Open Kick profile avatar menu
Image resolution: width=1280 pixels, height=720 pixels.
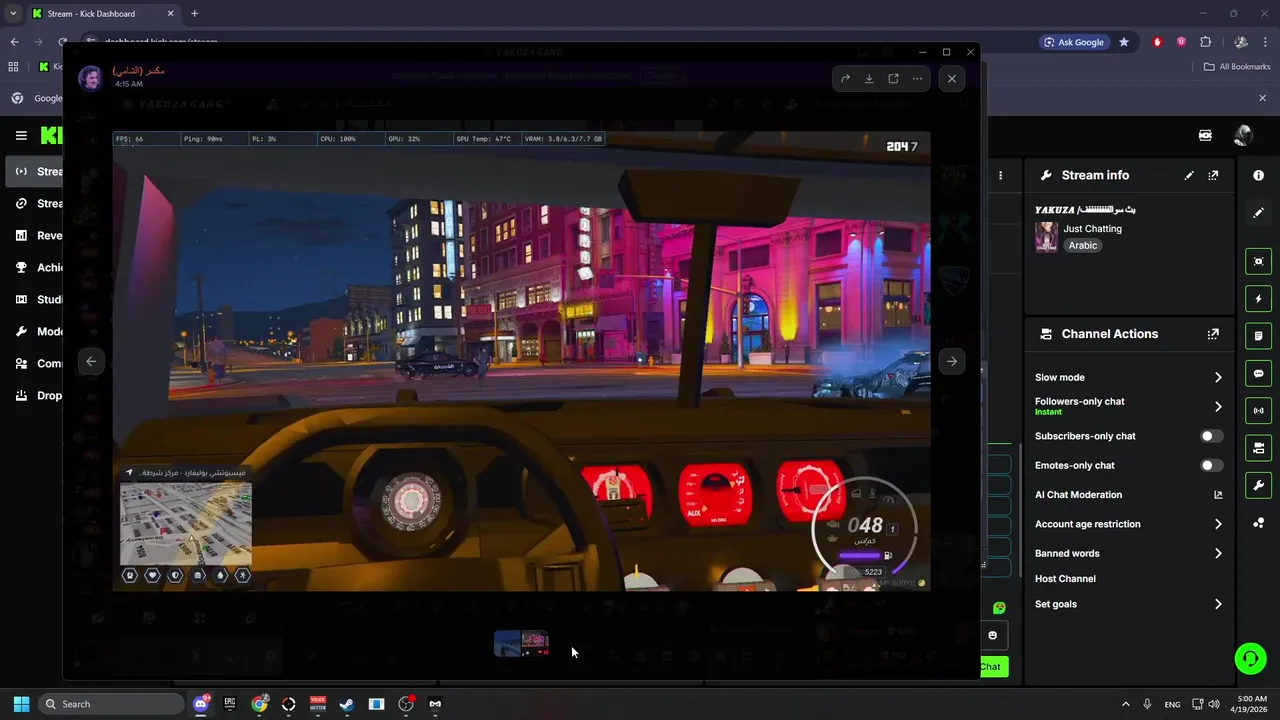(x=1243, y=135)
